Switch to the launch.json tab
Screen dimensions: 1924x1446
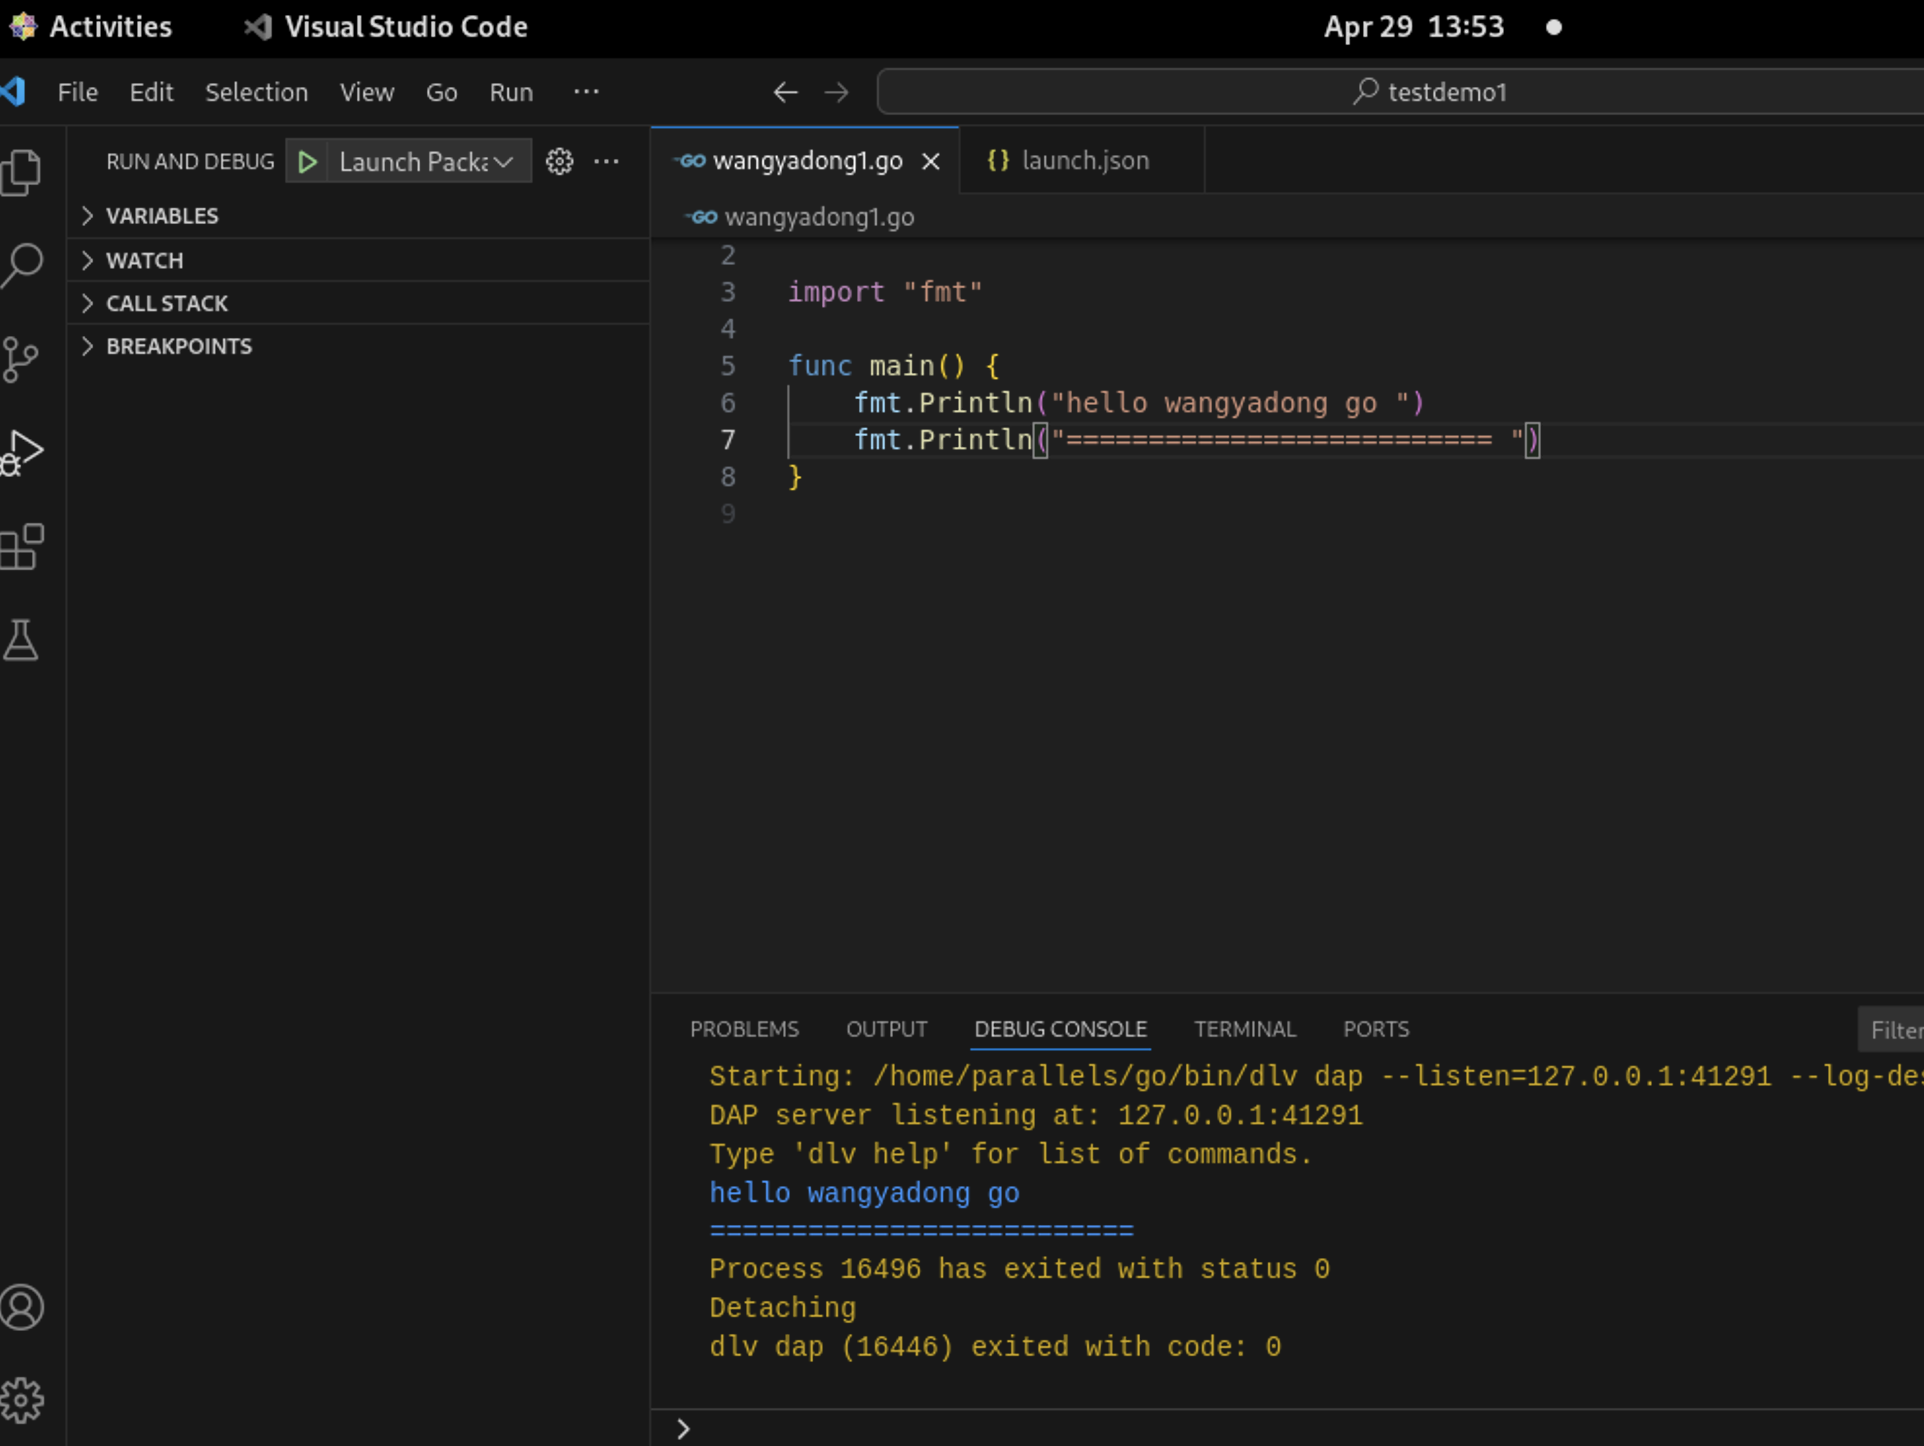[1086, 160]
